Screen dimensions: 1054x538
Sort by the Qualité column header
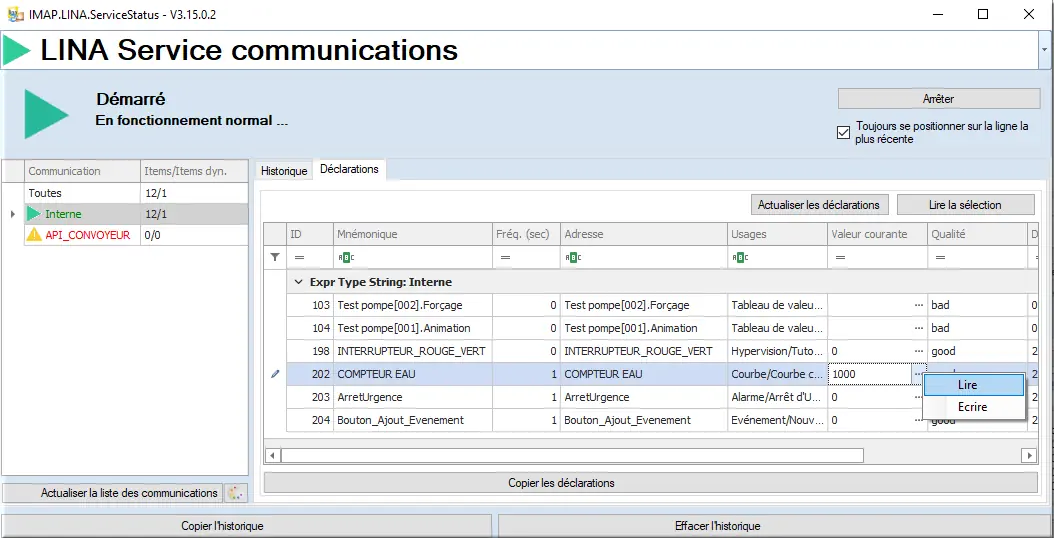[x=977, y=234]
